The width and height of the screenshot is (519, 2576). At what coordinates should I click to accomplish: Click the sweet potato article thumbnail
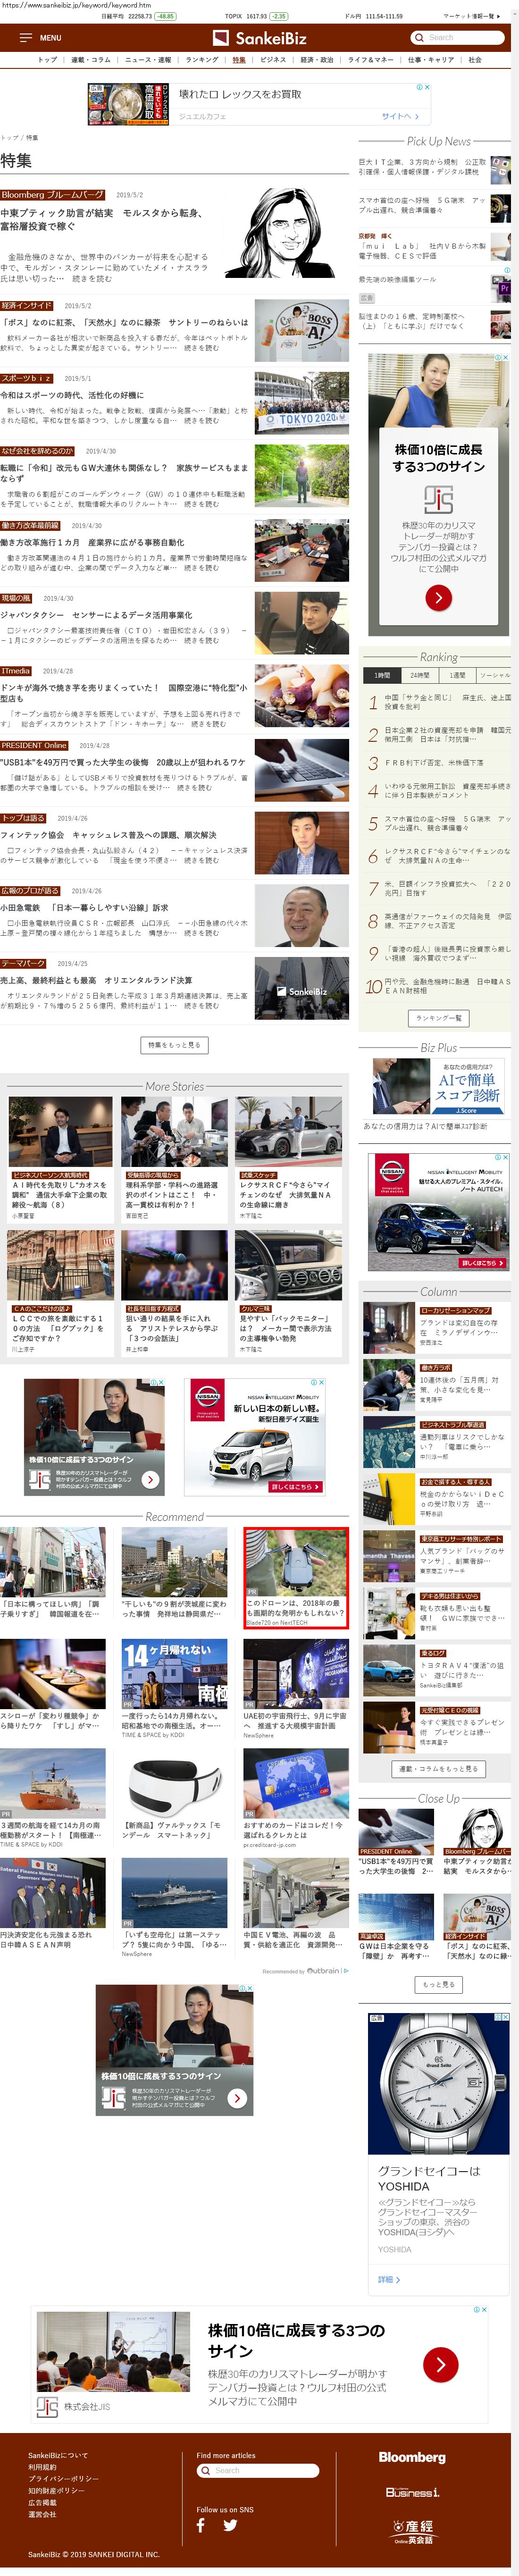coord(301,696)
